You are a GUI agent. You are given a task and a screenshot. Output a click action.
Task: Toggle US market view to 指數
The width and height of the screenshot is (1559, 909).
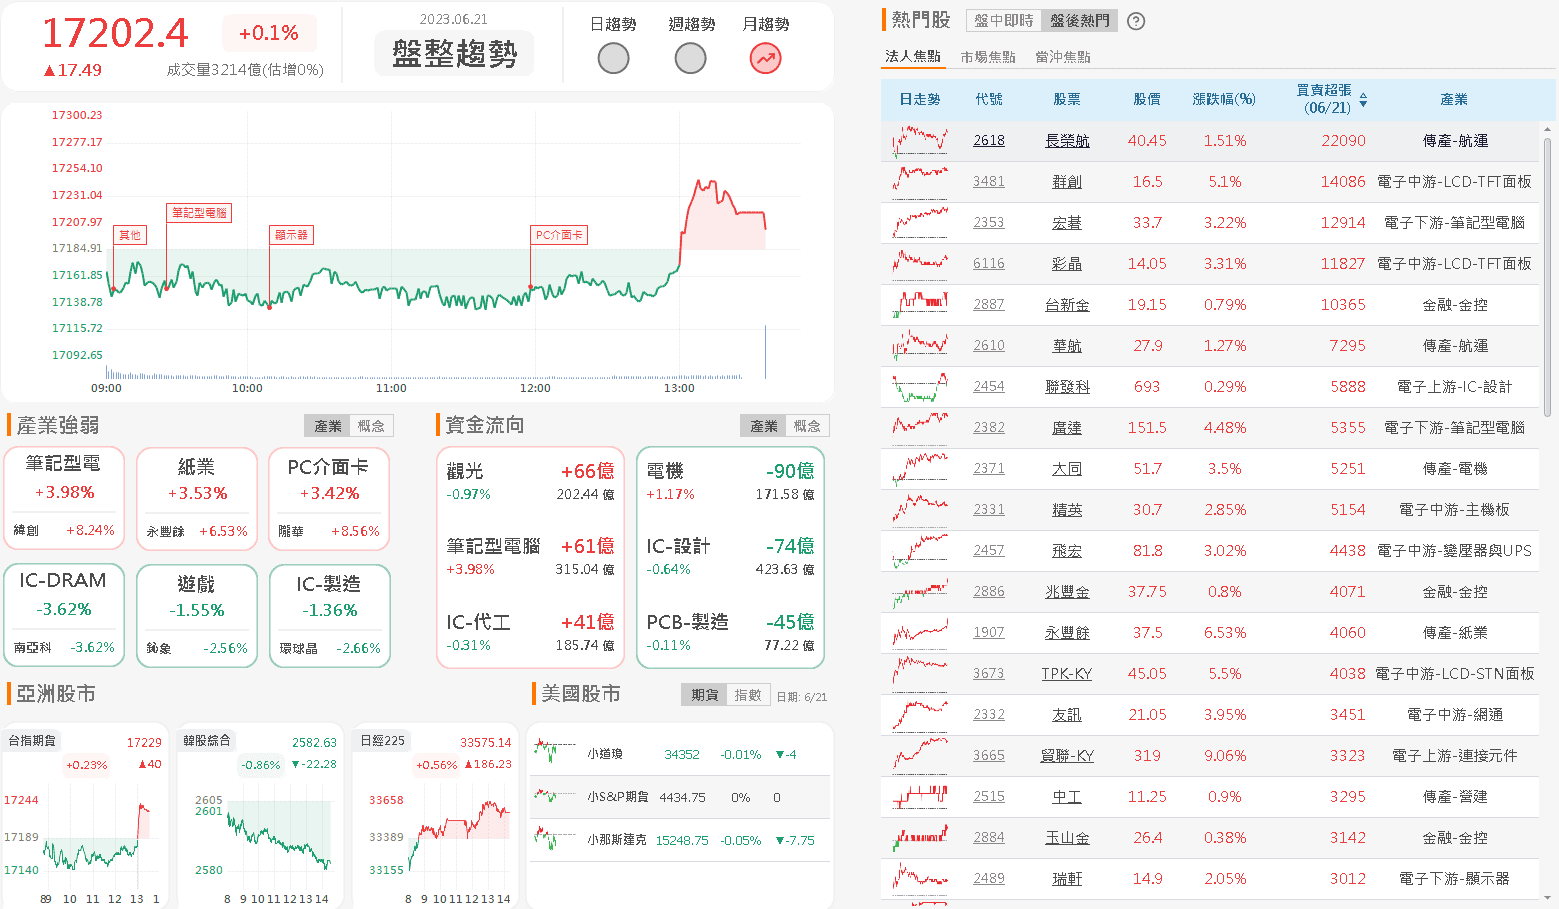point(748,695)
